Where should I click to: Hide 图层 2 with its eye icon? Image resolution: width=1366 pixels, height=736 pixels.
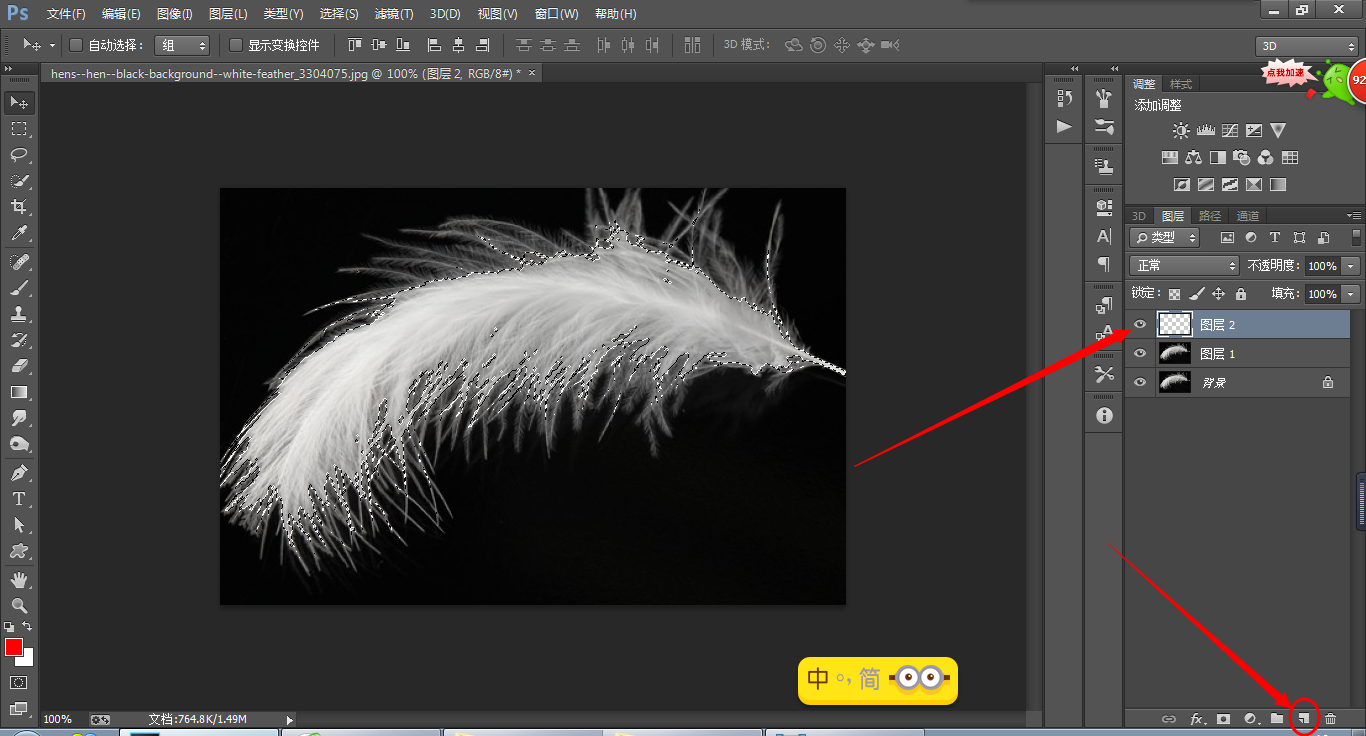point(1139,324)
